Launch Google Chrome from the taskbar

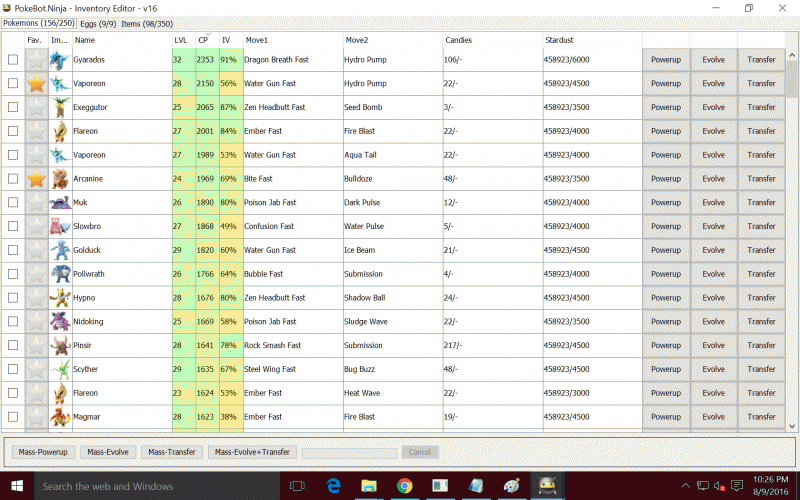click(x=405, y=486)
